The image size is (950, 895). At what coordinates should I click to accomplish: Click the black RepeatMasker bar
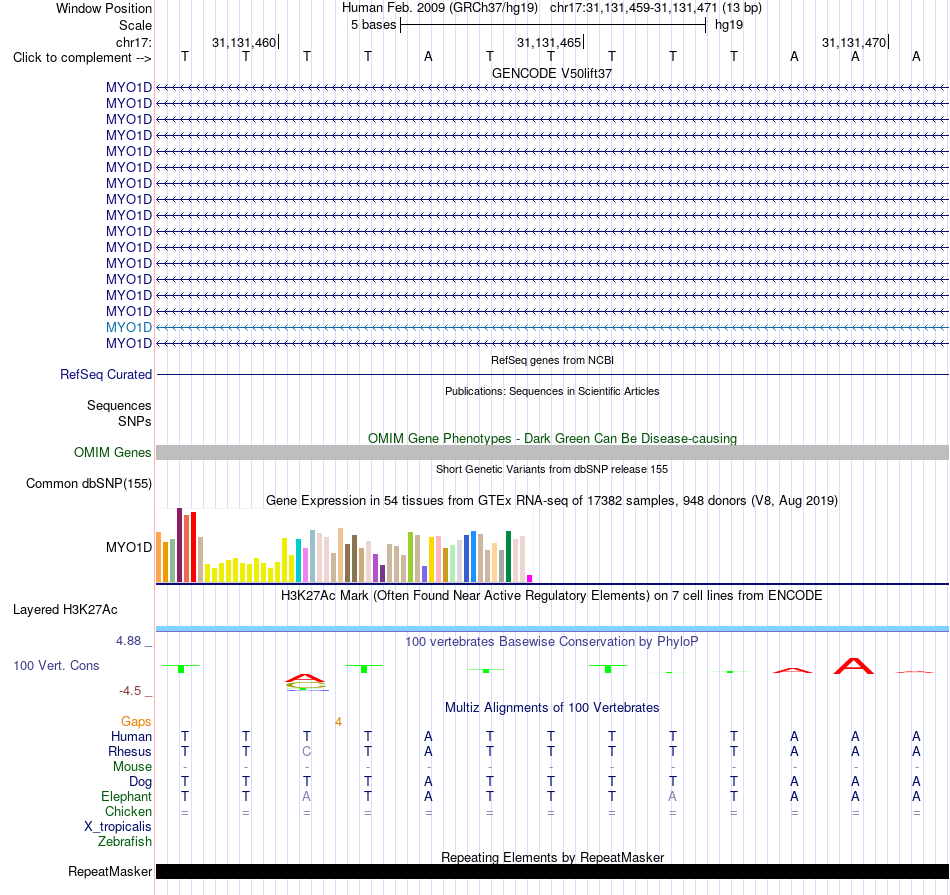pyautogui.click(x=552, y=871)
